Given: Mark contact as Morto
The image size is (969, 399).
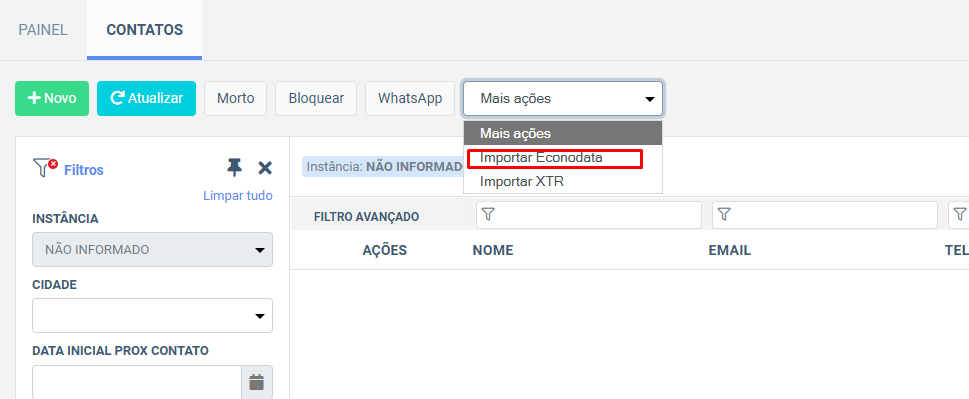Looking at the screenshot, I should click(235, 98).
